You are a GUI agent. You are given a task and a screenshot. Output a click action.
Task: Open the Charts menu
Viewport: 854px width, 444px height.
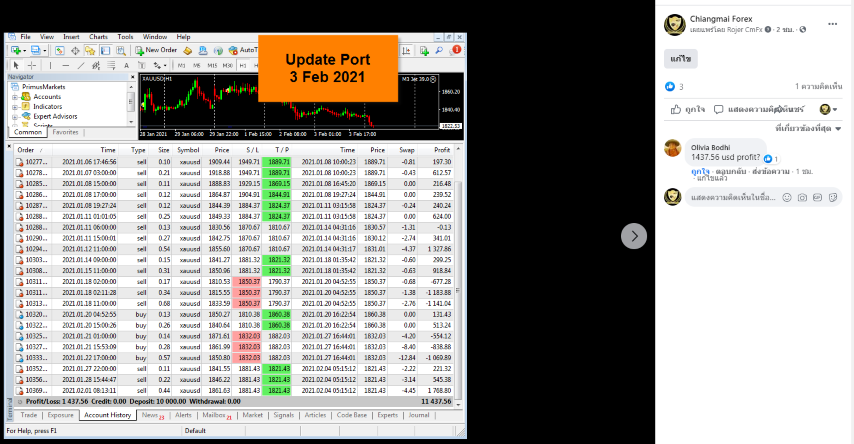(x=99, y=37)
